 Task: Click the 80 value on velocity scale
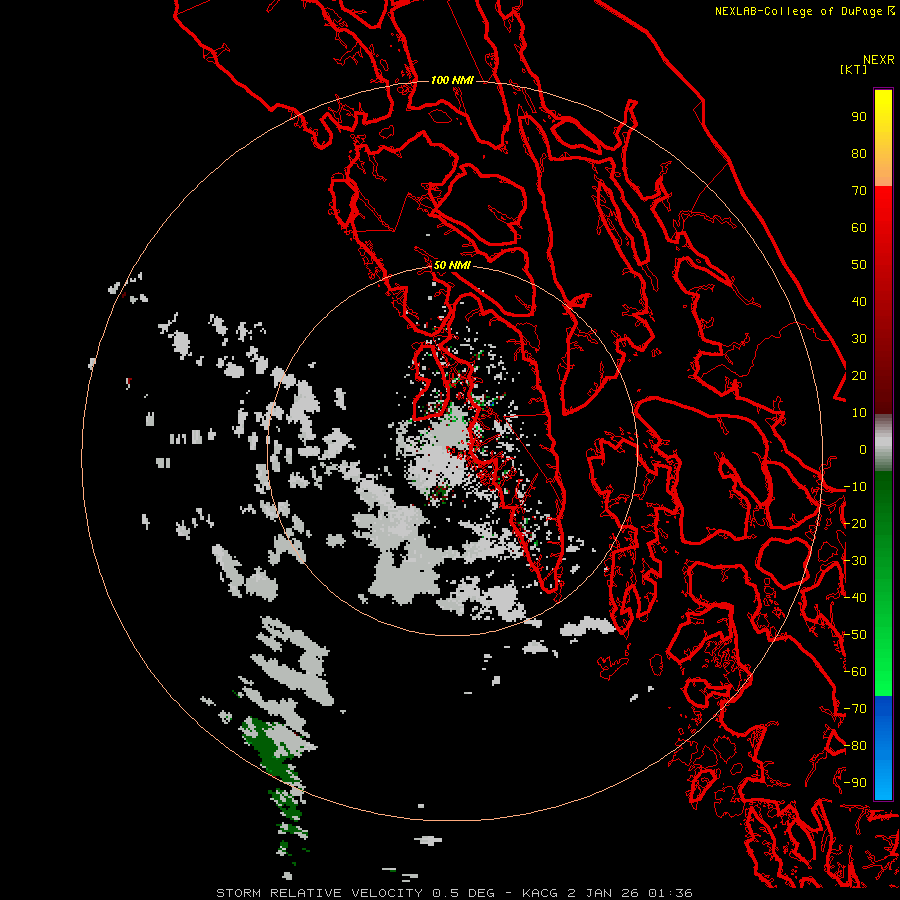[859, 154]
